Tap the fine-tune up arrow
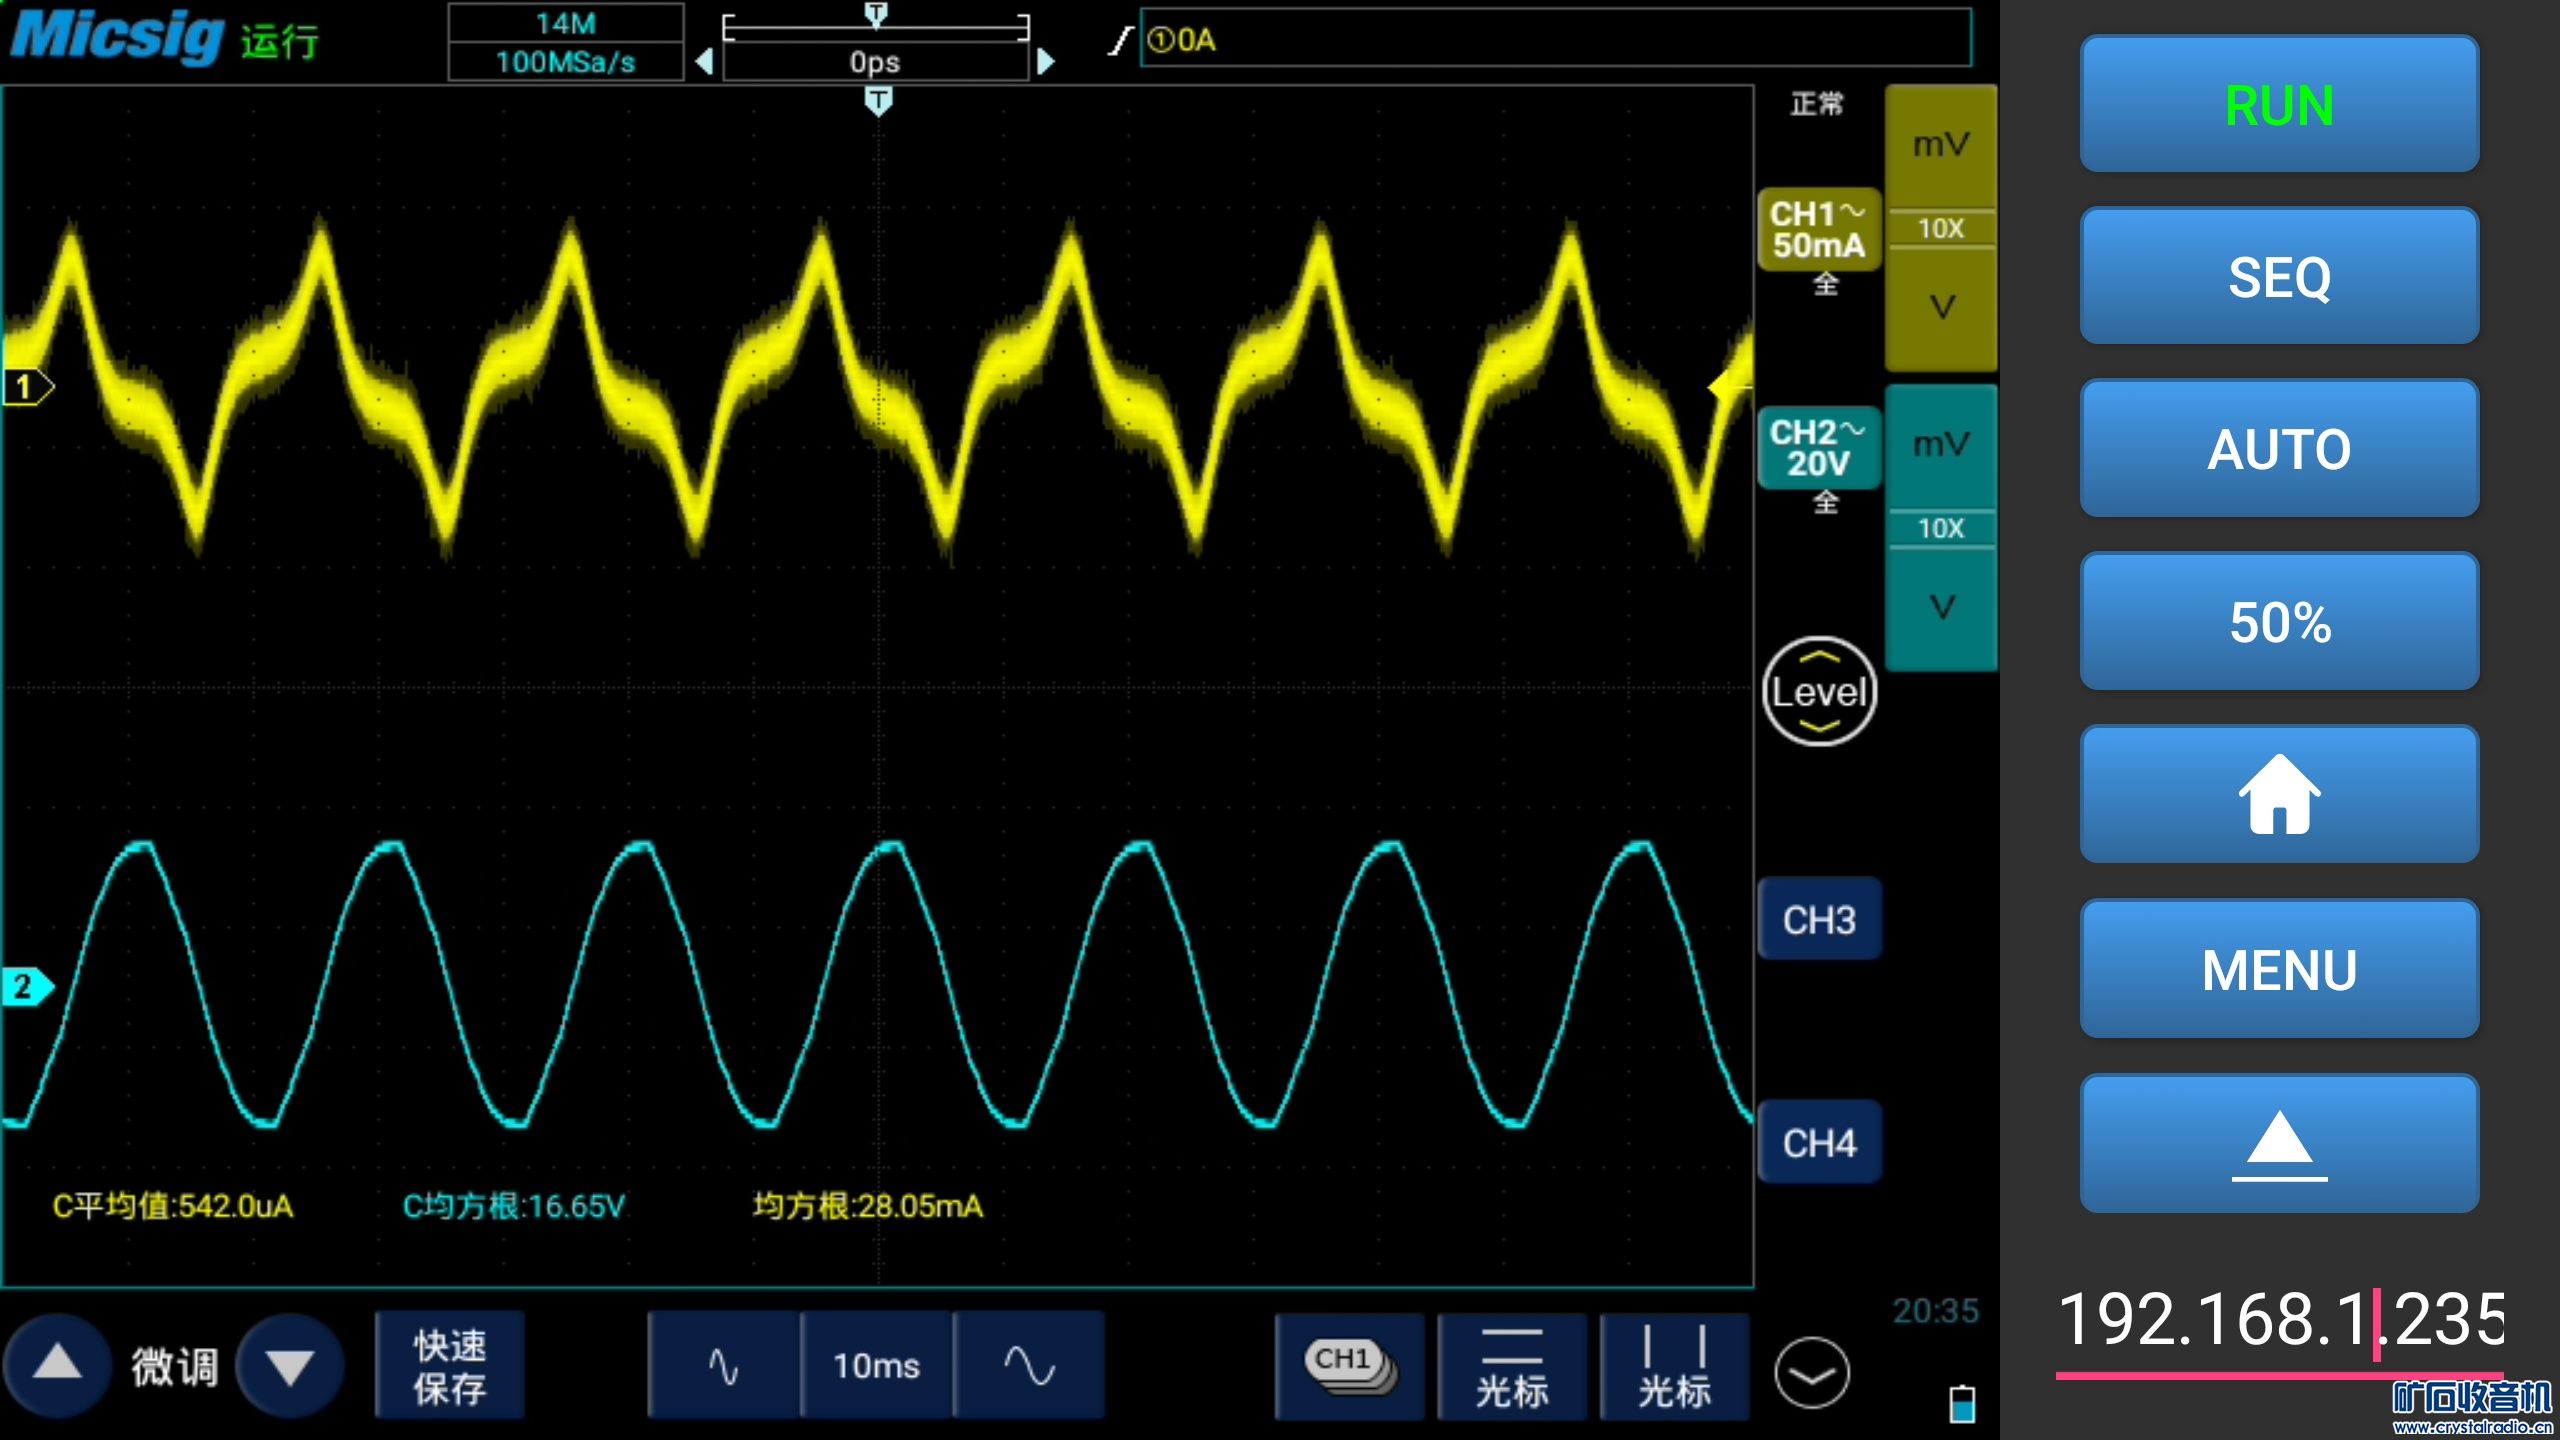Image resolution: width=2560 pixels, height=1440 pixels. coord(57,1365)
